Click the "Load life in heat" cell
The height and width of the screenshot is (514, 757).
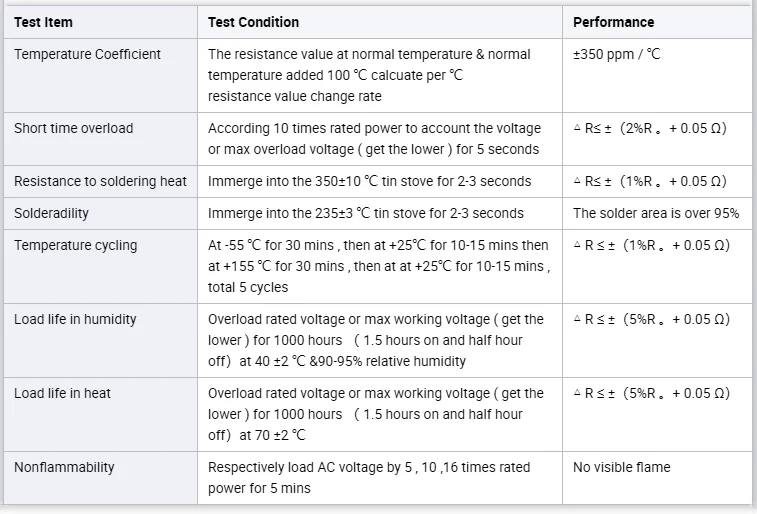coord(62,393)
